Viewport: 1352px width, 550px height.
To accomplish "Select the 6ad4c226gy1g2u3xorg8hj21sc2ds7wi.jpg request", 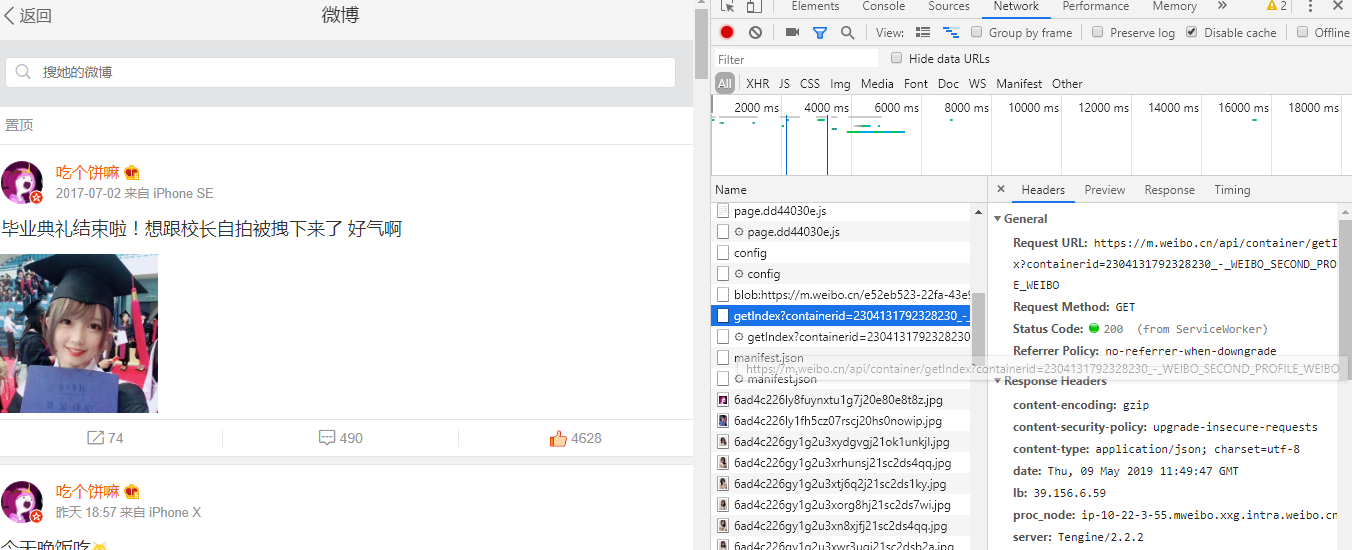I will coord(841,505).
